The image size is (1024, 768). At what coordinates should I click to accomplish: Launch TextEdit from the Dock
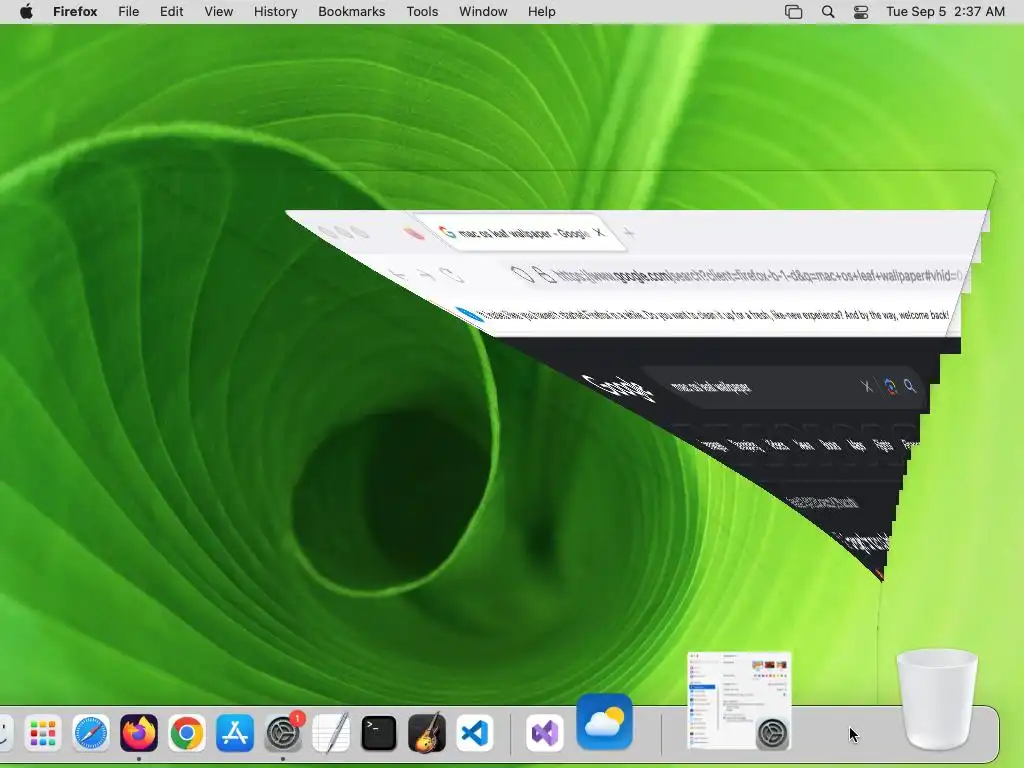coord(331,733)
